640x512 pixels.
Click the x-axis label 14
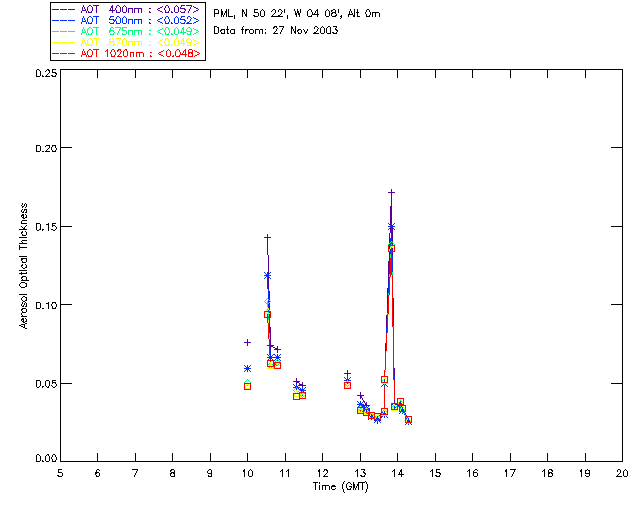(398, 473)
